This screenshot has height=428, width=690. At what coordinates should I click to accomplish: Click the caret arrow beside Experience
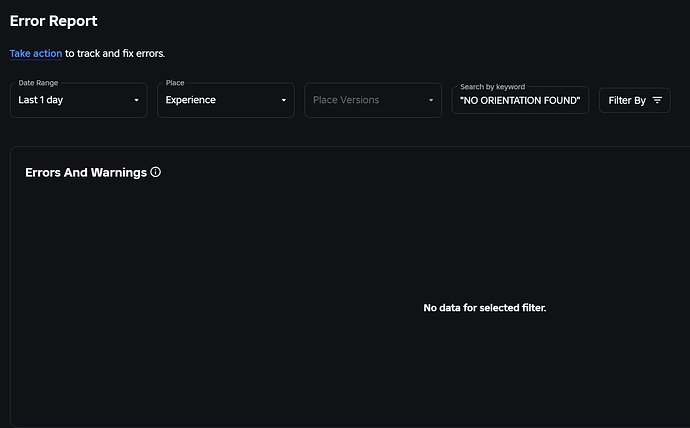(x=284, y=100)
